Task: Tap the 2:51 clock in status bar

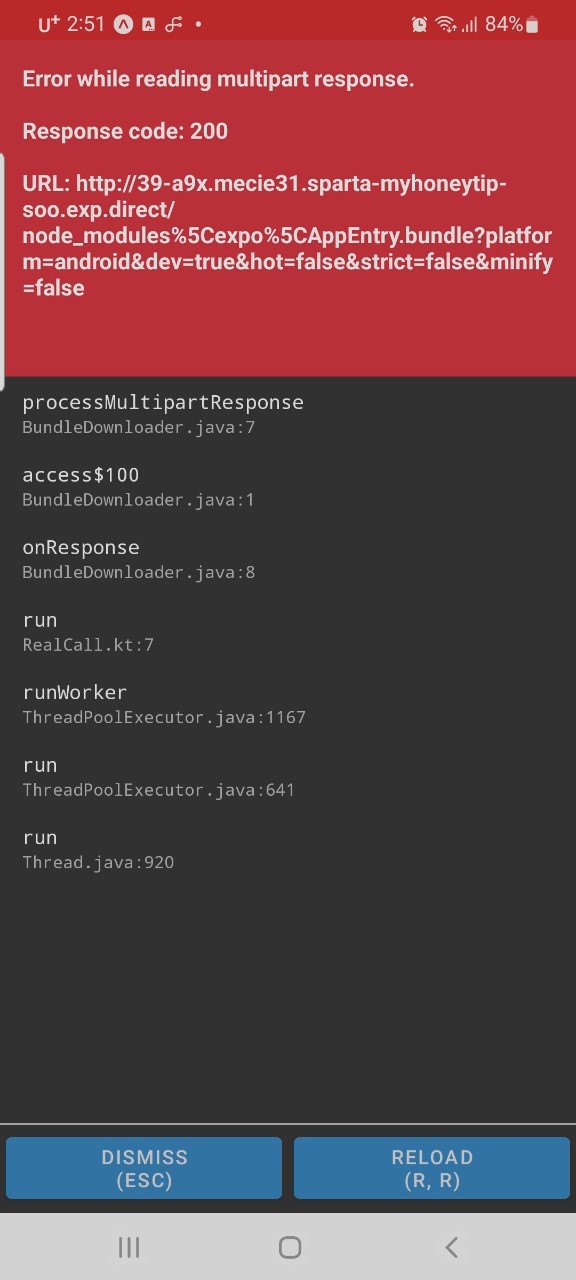Action: [86, 25]
